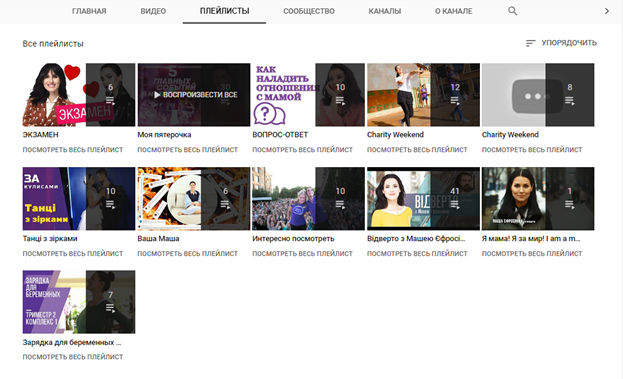The image size is (623, 379).
Task: Click the sort icon beside УПОРЯДОЧИТЬ
Action: [530, 43]
